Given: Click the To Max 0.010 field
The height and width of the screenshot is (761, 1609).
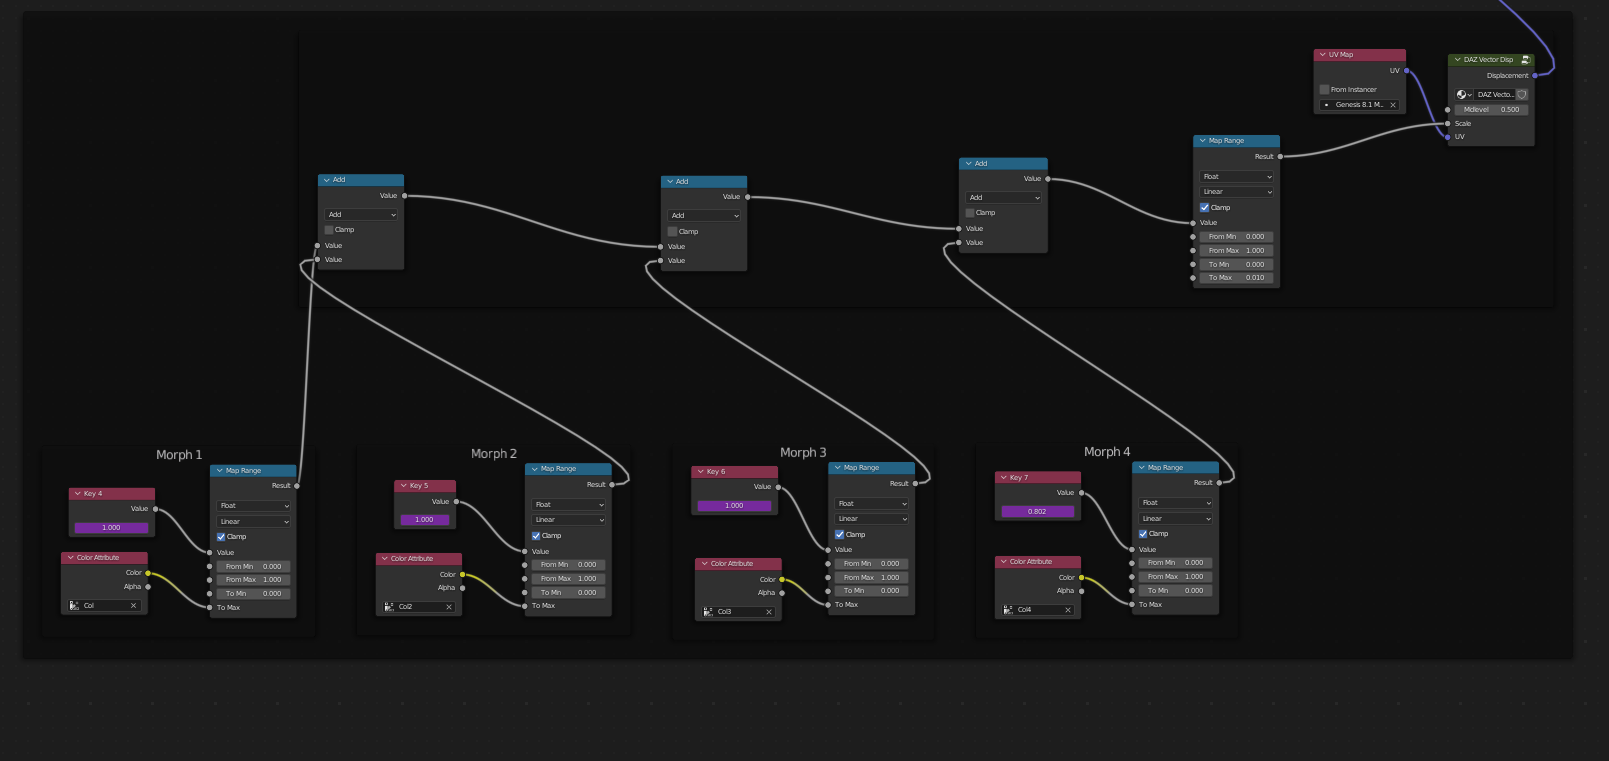Looking at the screenshot, I should 1236,278.
